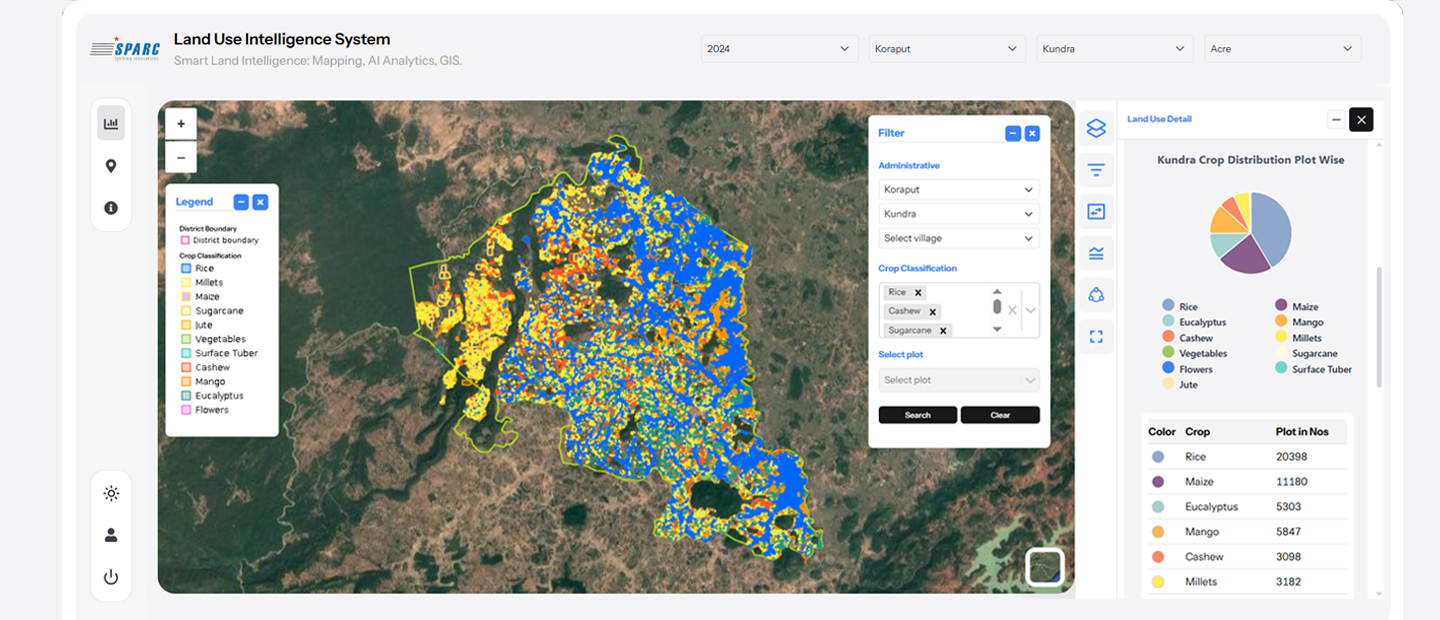This screenshot has height=620, width=1440.
Task: Open the 2024 year dropdown
Action: point(779,49)
